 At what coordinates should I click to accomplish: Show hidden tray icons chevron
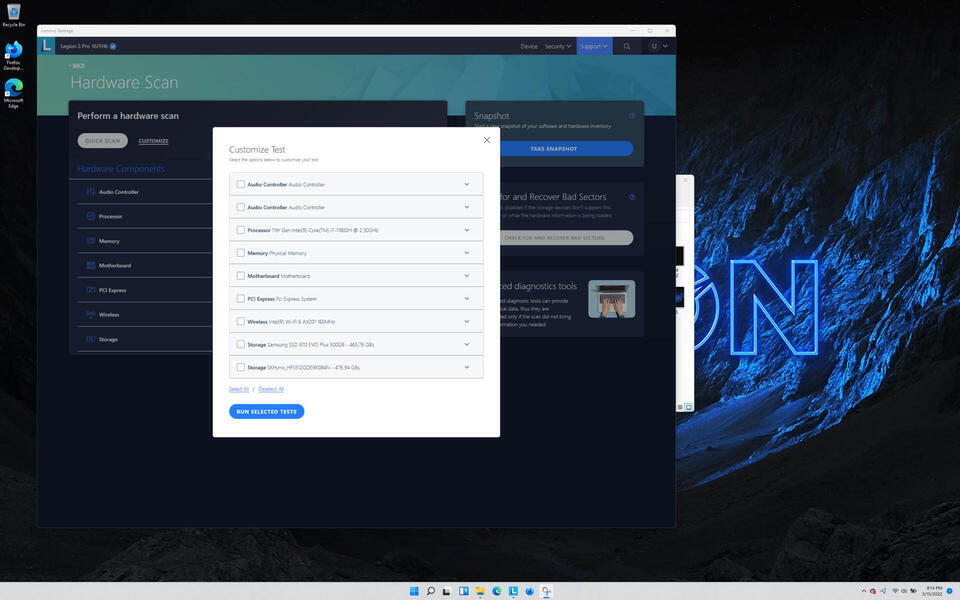[x=864, y=591]
